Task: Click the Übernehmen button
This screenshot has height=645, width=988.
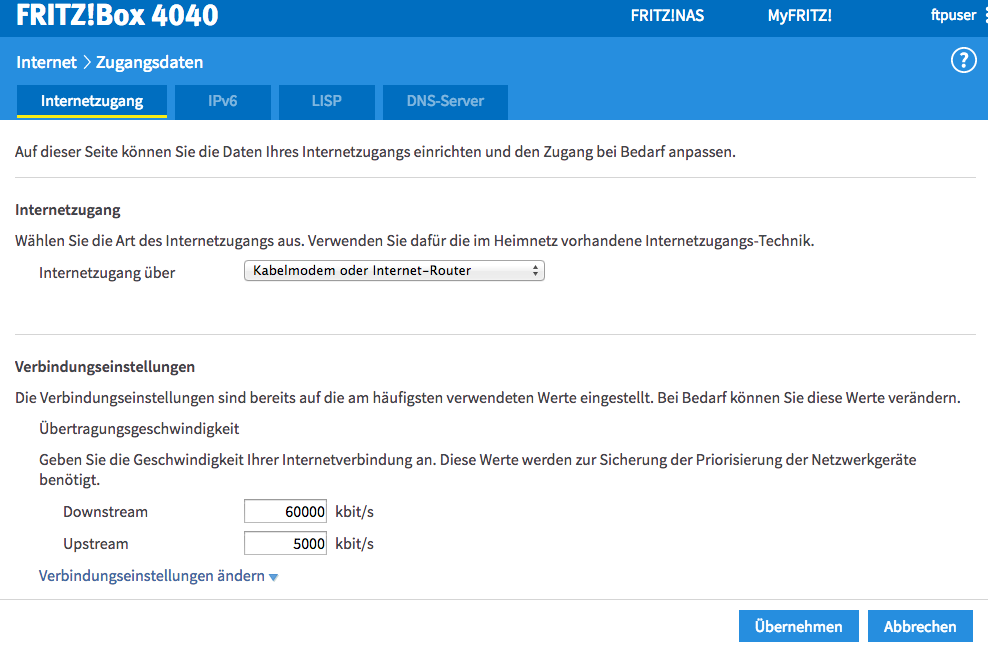Action: 798,625
